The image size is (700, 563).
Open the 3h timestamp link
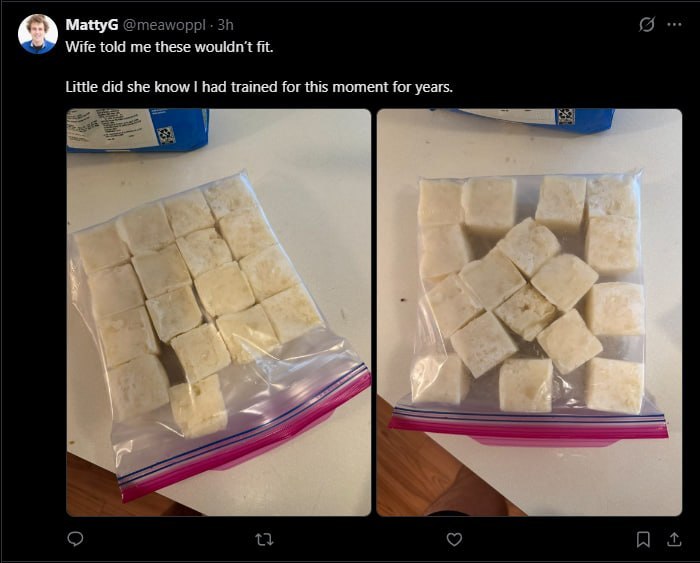tap(225, 25)
